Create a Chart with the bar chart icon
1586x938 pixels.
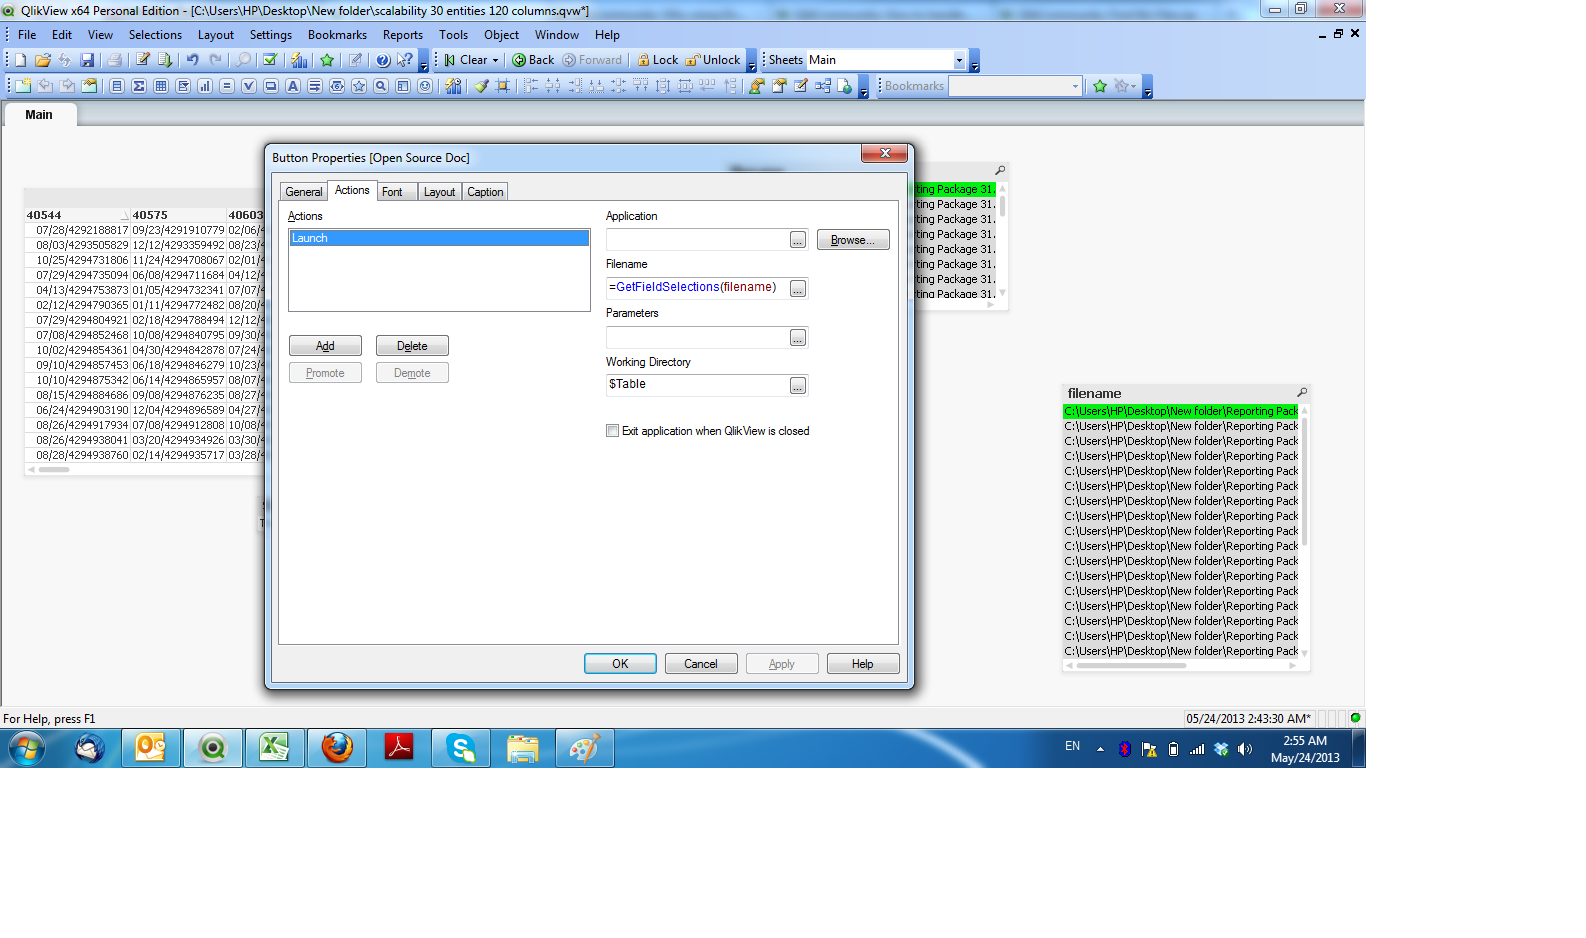[x=205, y=86]
